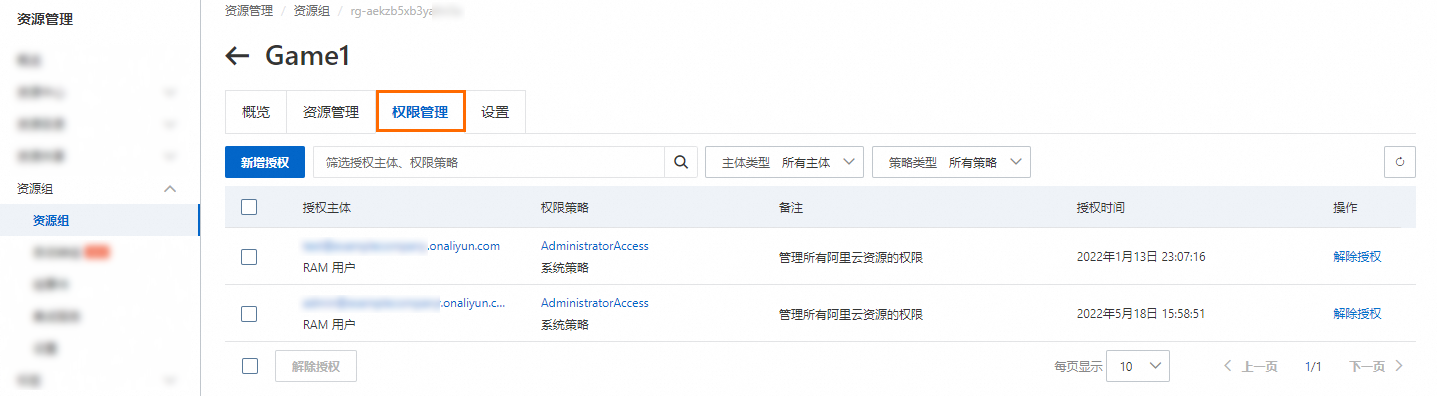
Task: Go to next page arrow
Action: (1399, 367)
